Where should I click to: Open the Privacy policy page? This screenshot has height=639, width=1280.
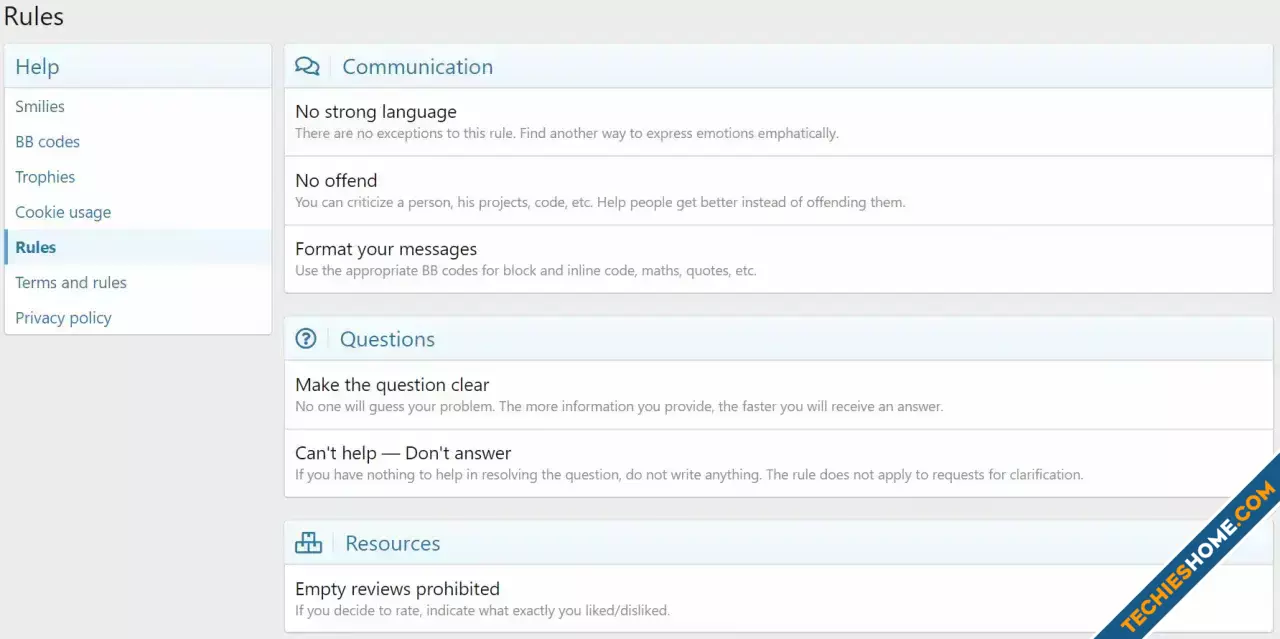pyautogui.click(x=63, y=318)
